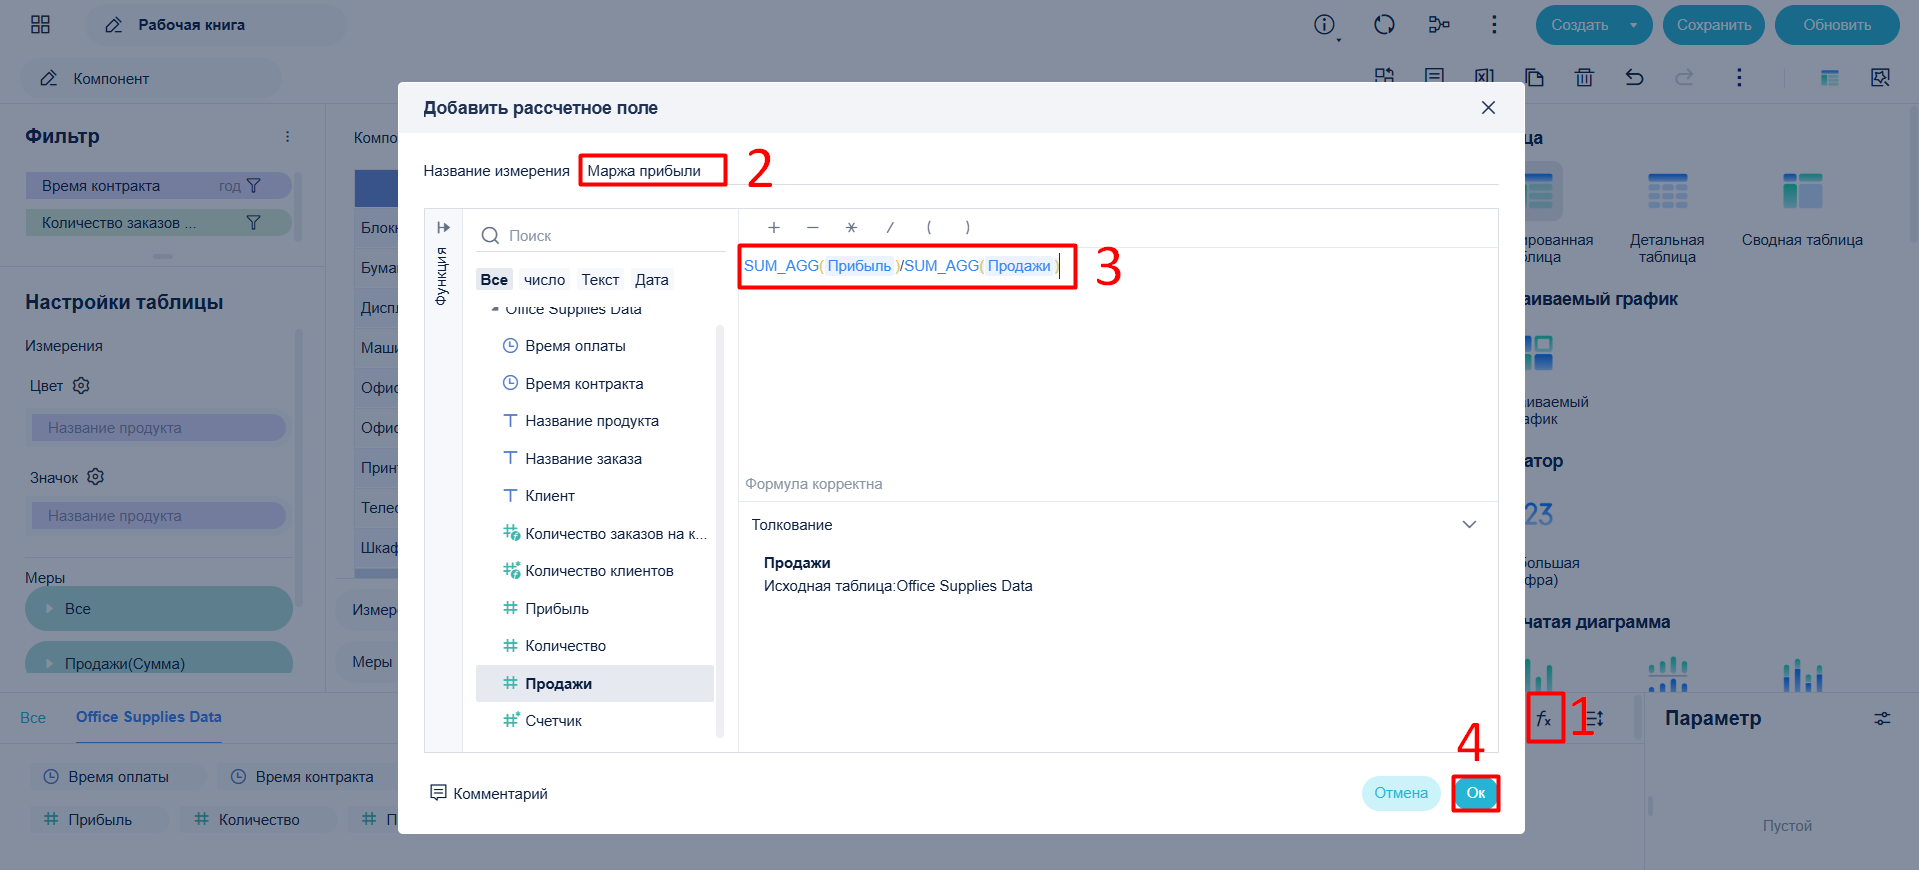Toggle the Количество заказов filter icon
The image size is (1919, 870).
pos(253,223)
